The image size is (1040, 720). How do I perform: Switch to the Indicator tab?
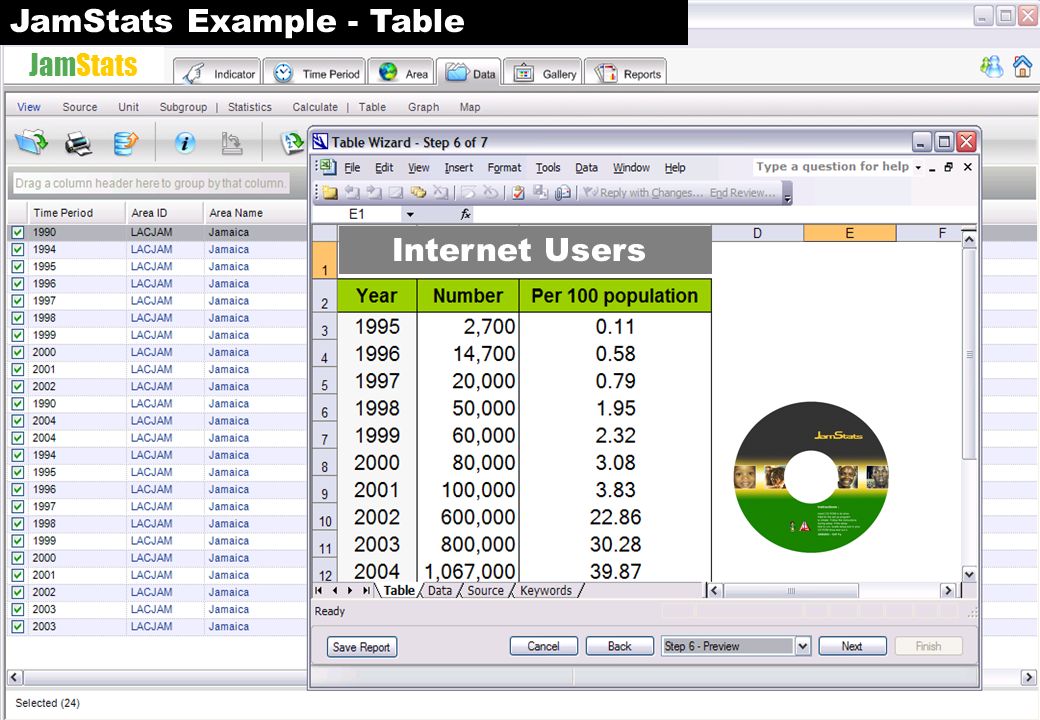pyautogui.click(x=218, y=72)
